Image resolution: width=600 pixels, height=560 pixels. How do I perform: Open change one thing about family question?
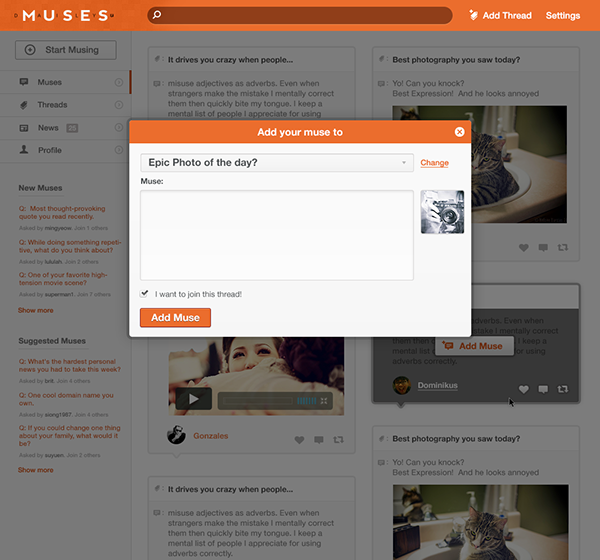coord(70,436)
